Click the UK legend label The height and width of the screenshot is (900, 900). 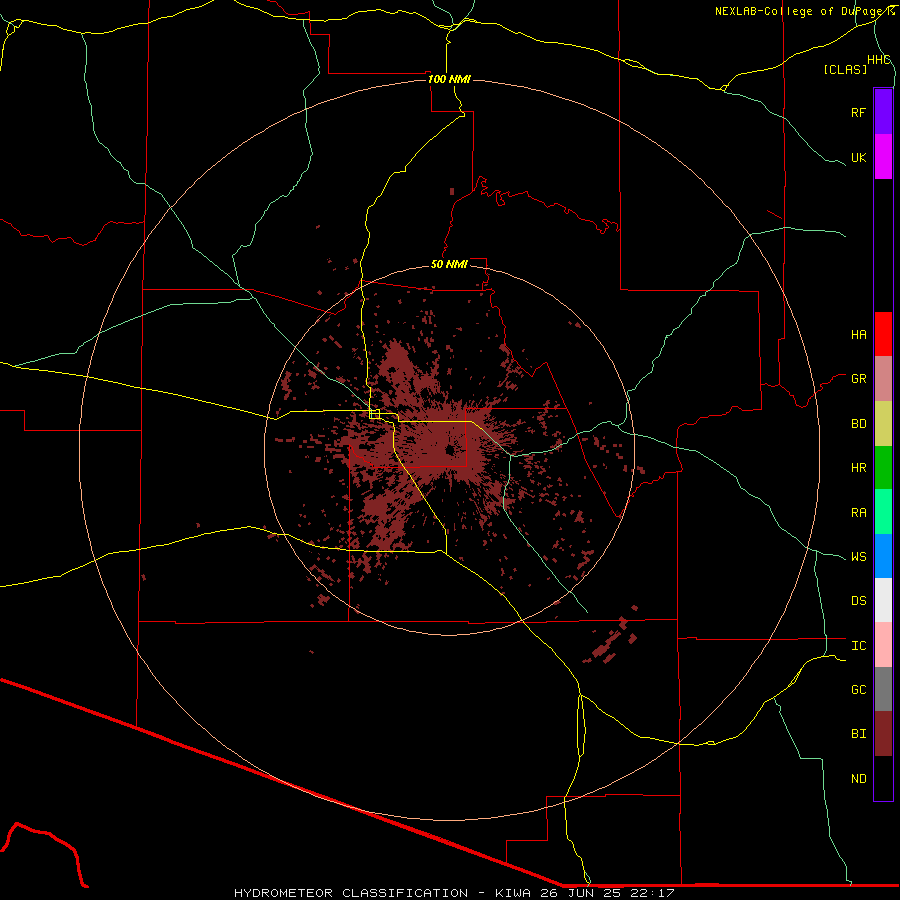[858, 157]
